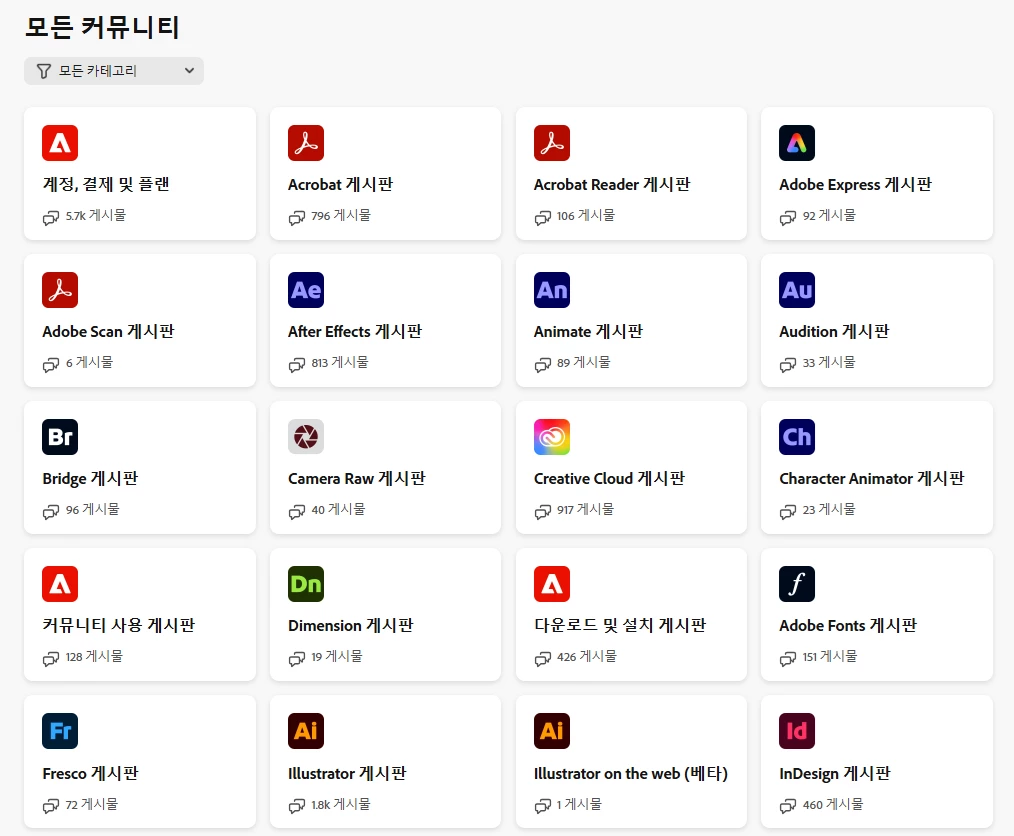Screen dimensions: 1014x836
Task: Click the 813 게시물 post count
Action: pos(340,362)
